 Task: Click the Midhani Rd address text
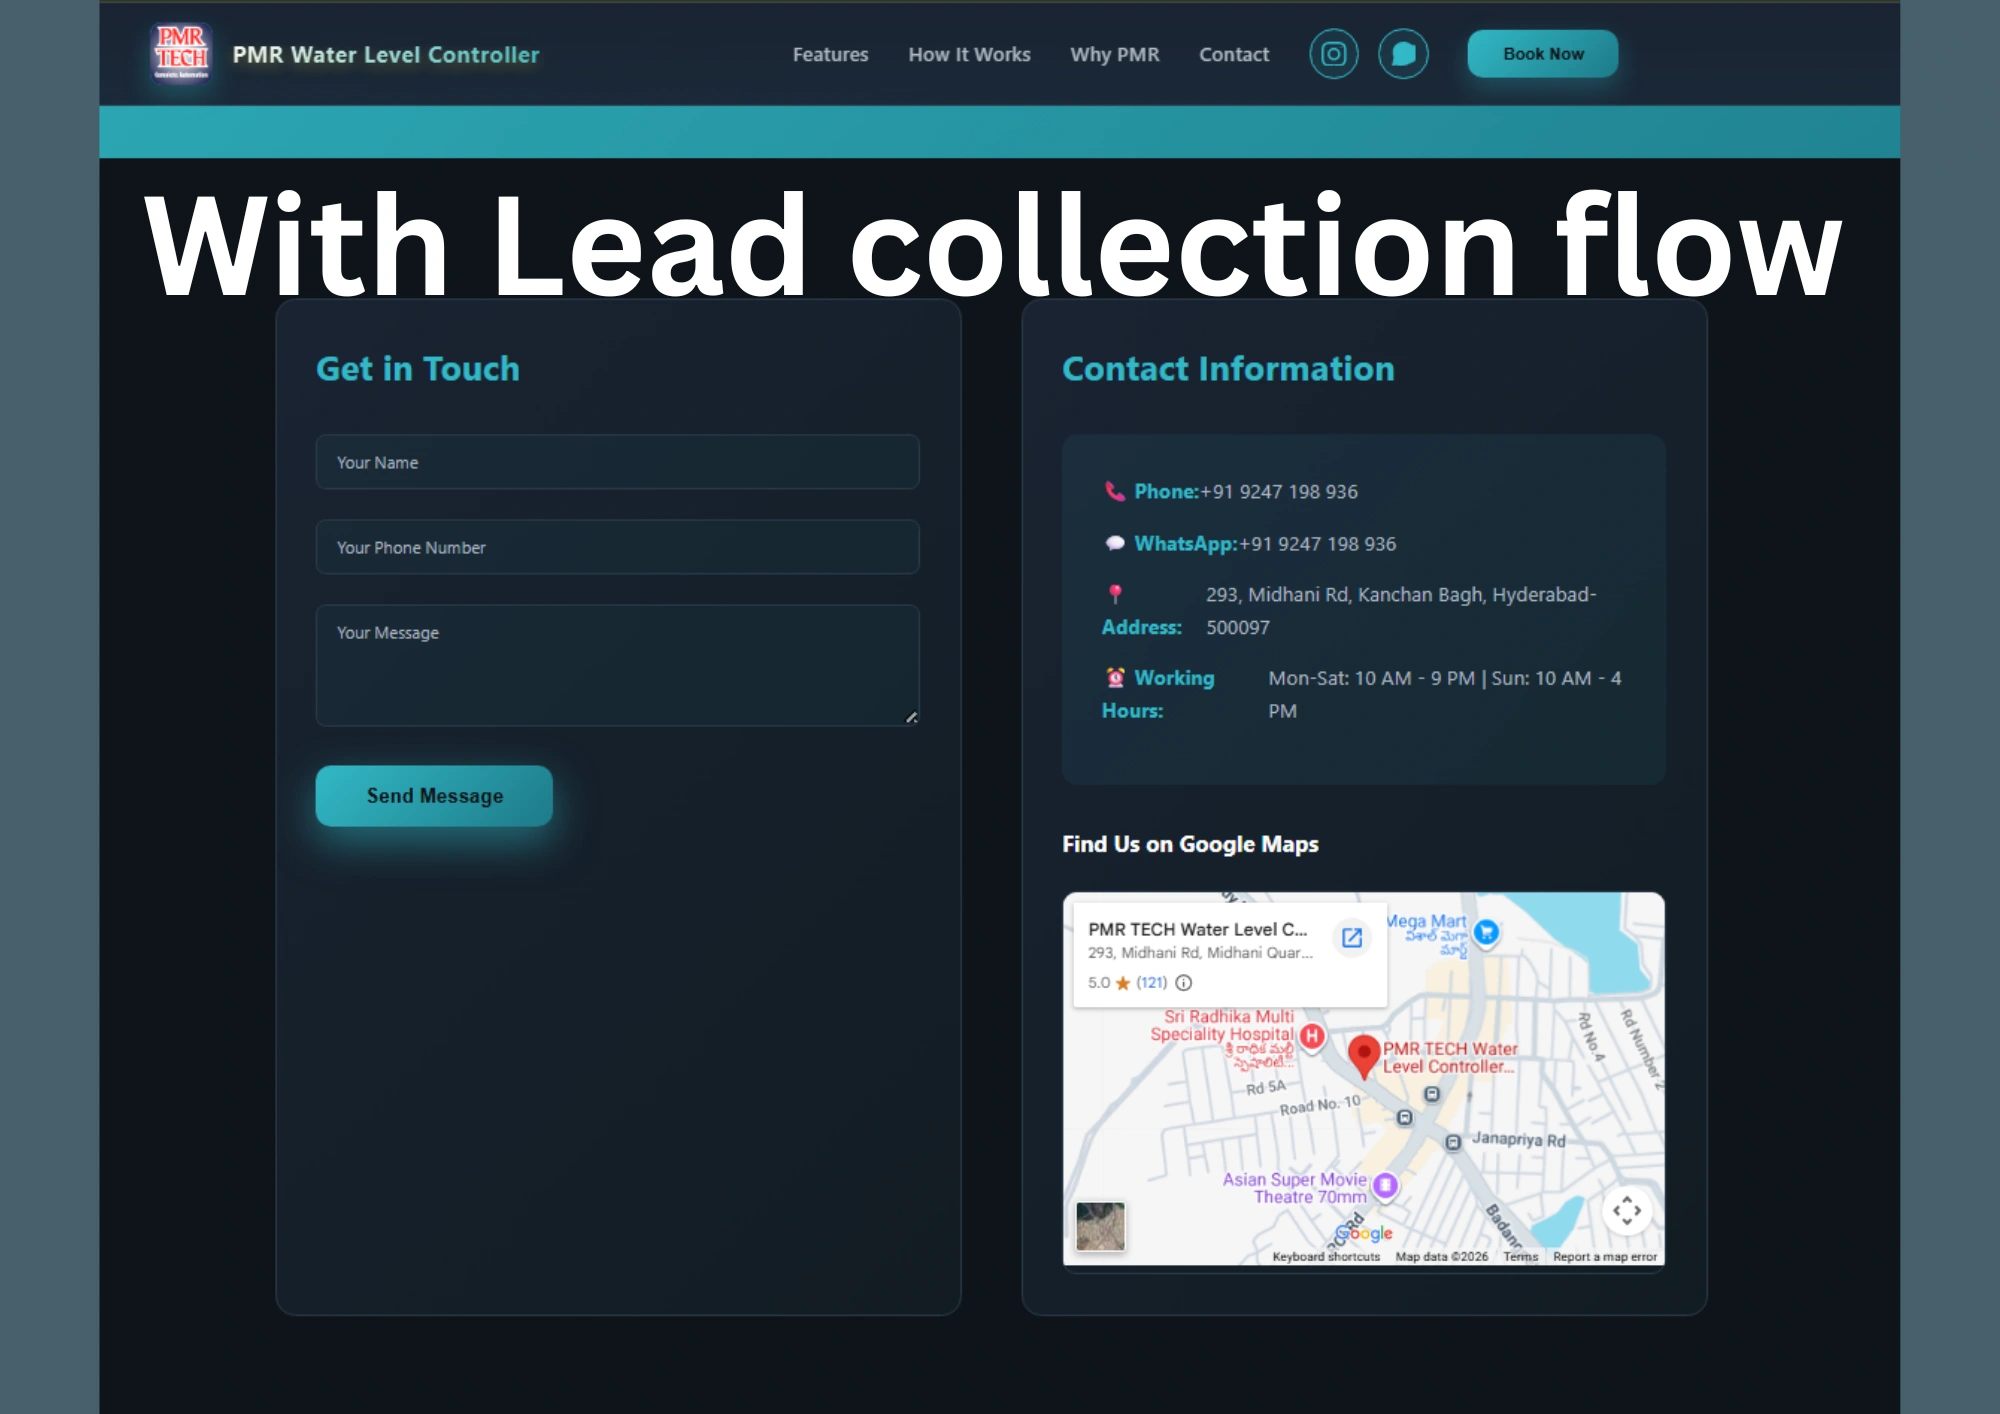coord(1401,611)
